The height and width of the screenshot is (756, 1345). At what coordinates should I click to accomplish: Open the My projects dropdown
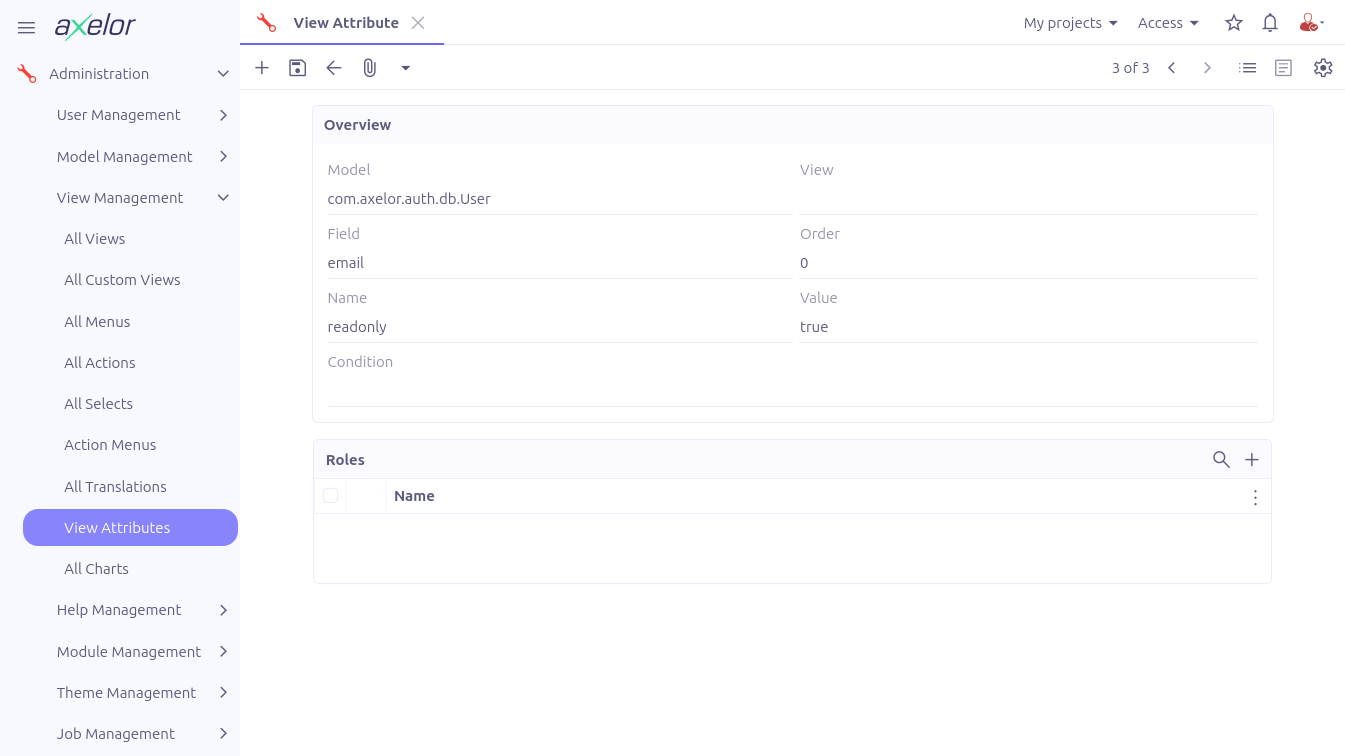pyautogui.click(x=1070, y=23)
